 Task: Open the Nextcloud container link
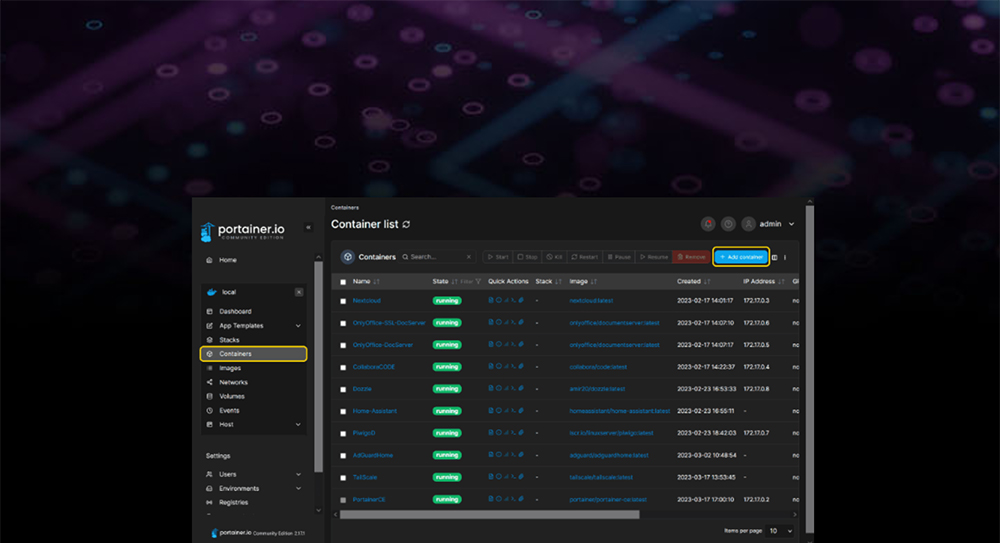[x=367, y=301]
